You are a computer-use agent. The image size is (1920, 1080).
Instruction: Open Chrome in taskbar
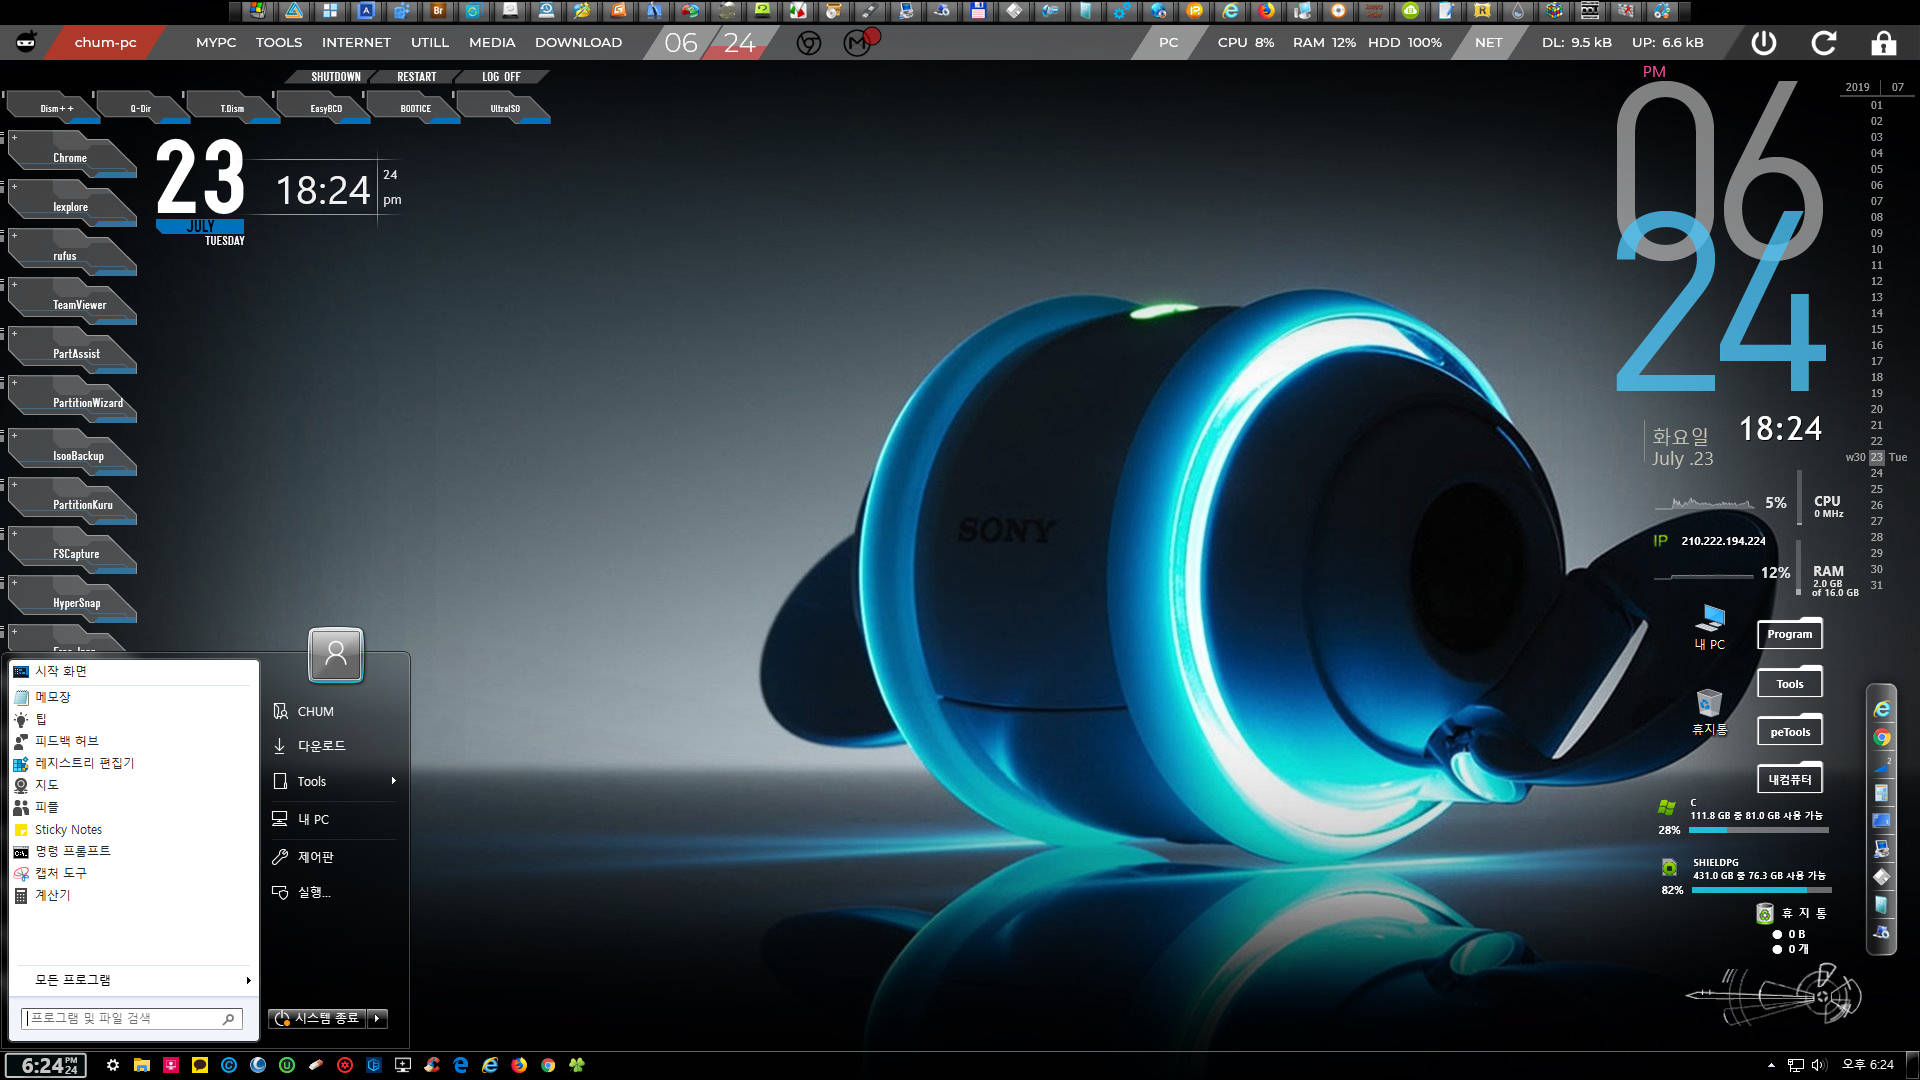(x=548, y=1065)
